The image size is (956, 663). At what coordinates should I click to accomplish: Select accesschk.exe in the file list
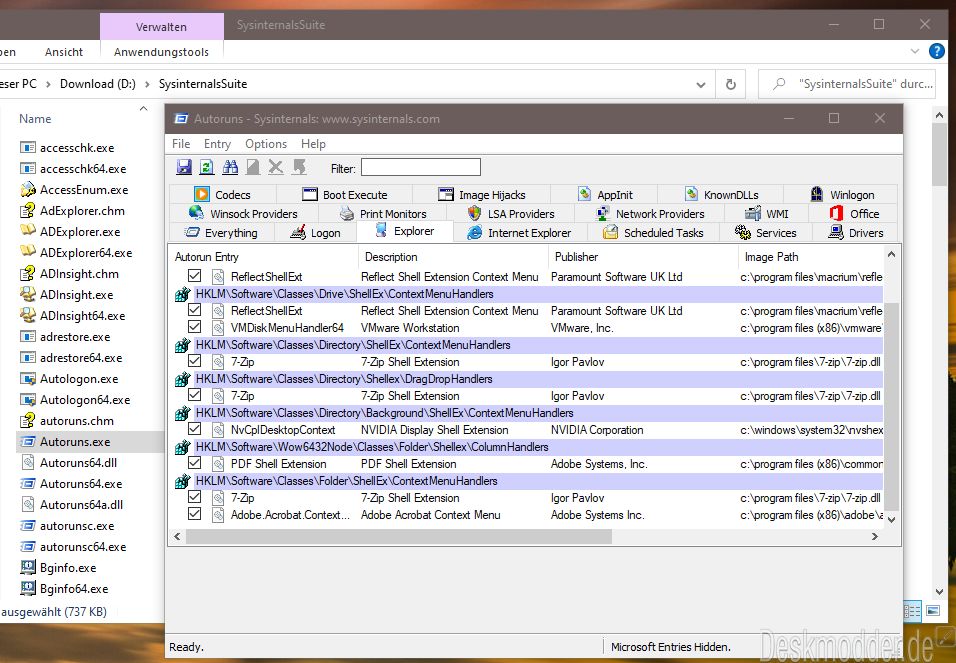(x=77, y=148)
